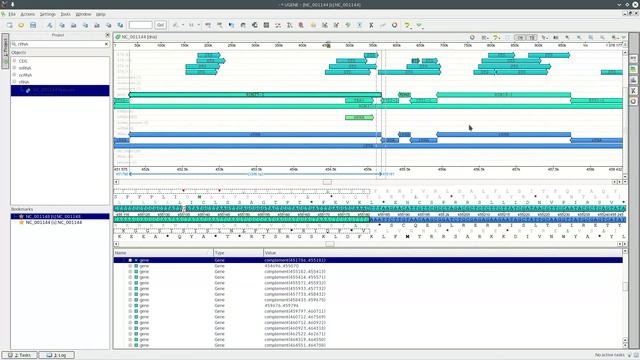Click the yellow Open file icon in main toolbar
Image resolution: width=640 pixels, height=360 pixels.
(21, 25)
